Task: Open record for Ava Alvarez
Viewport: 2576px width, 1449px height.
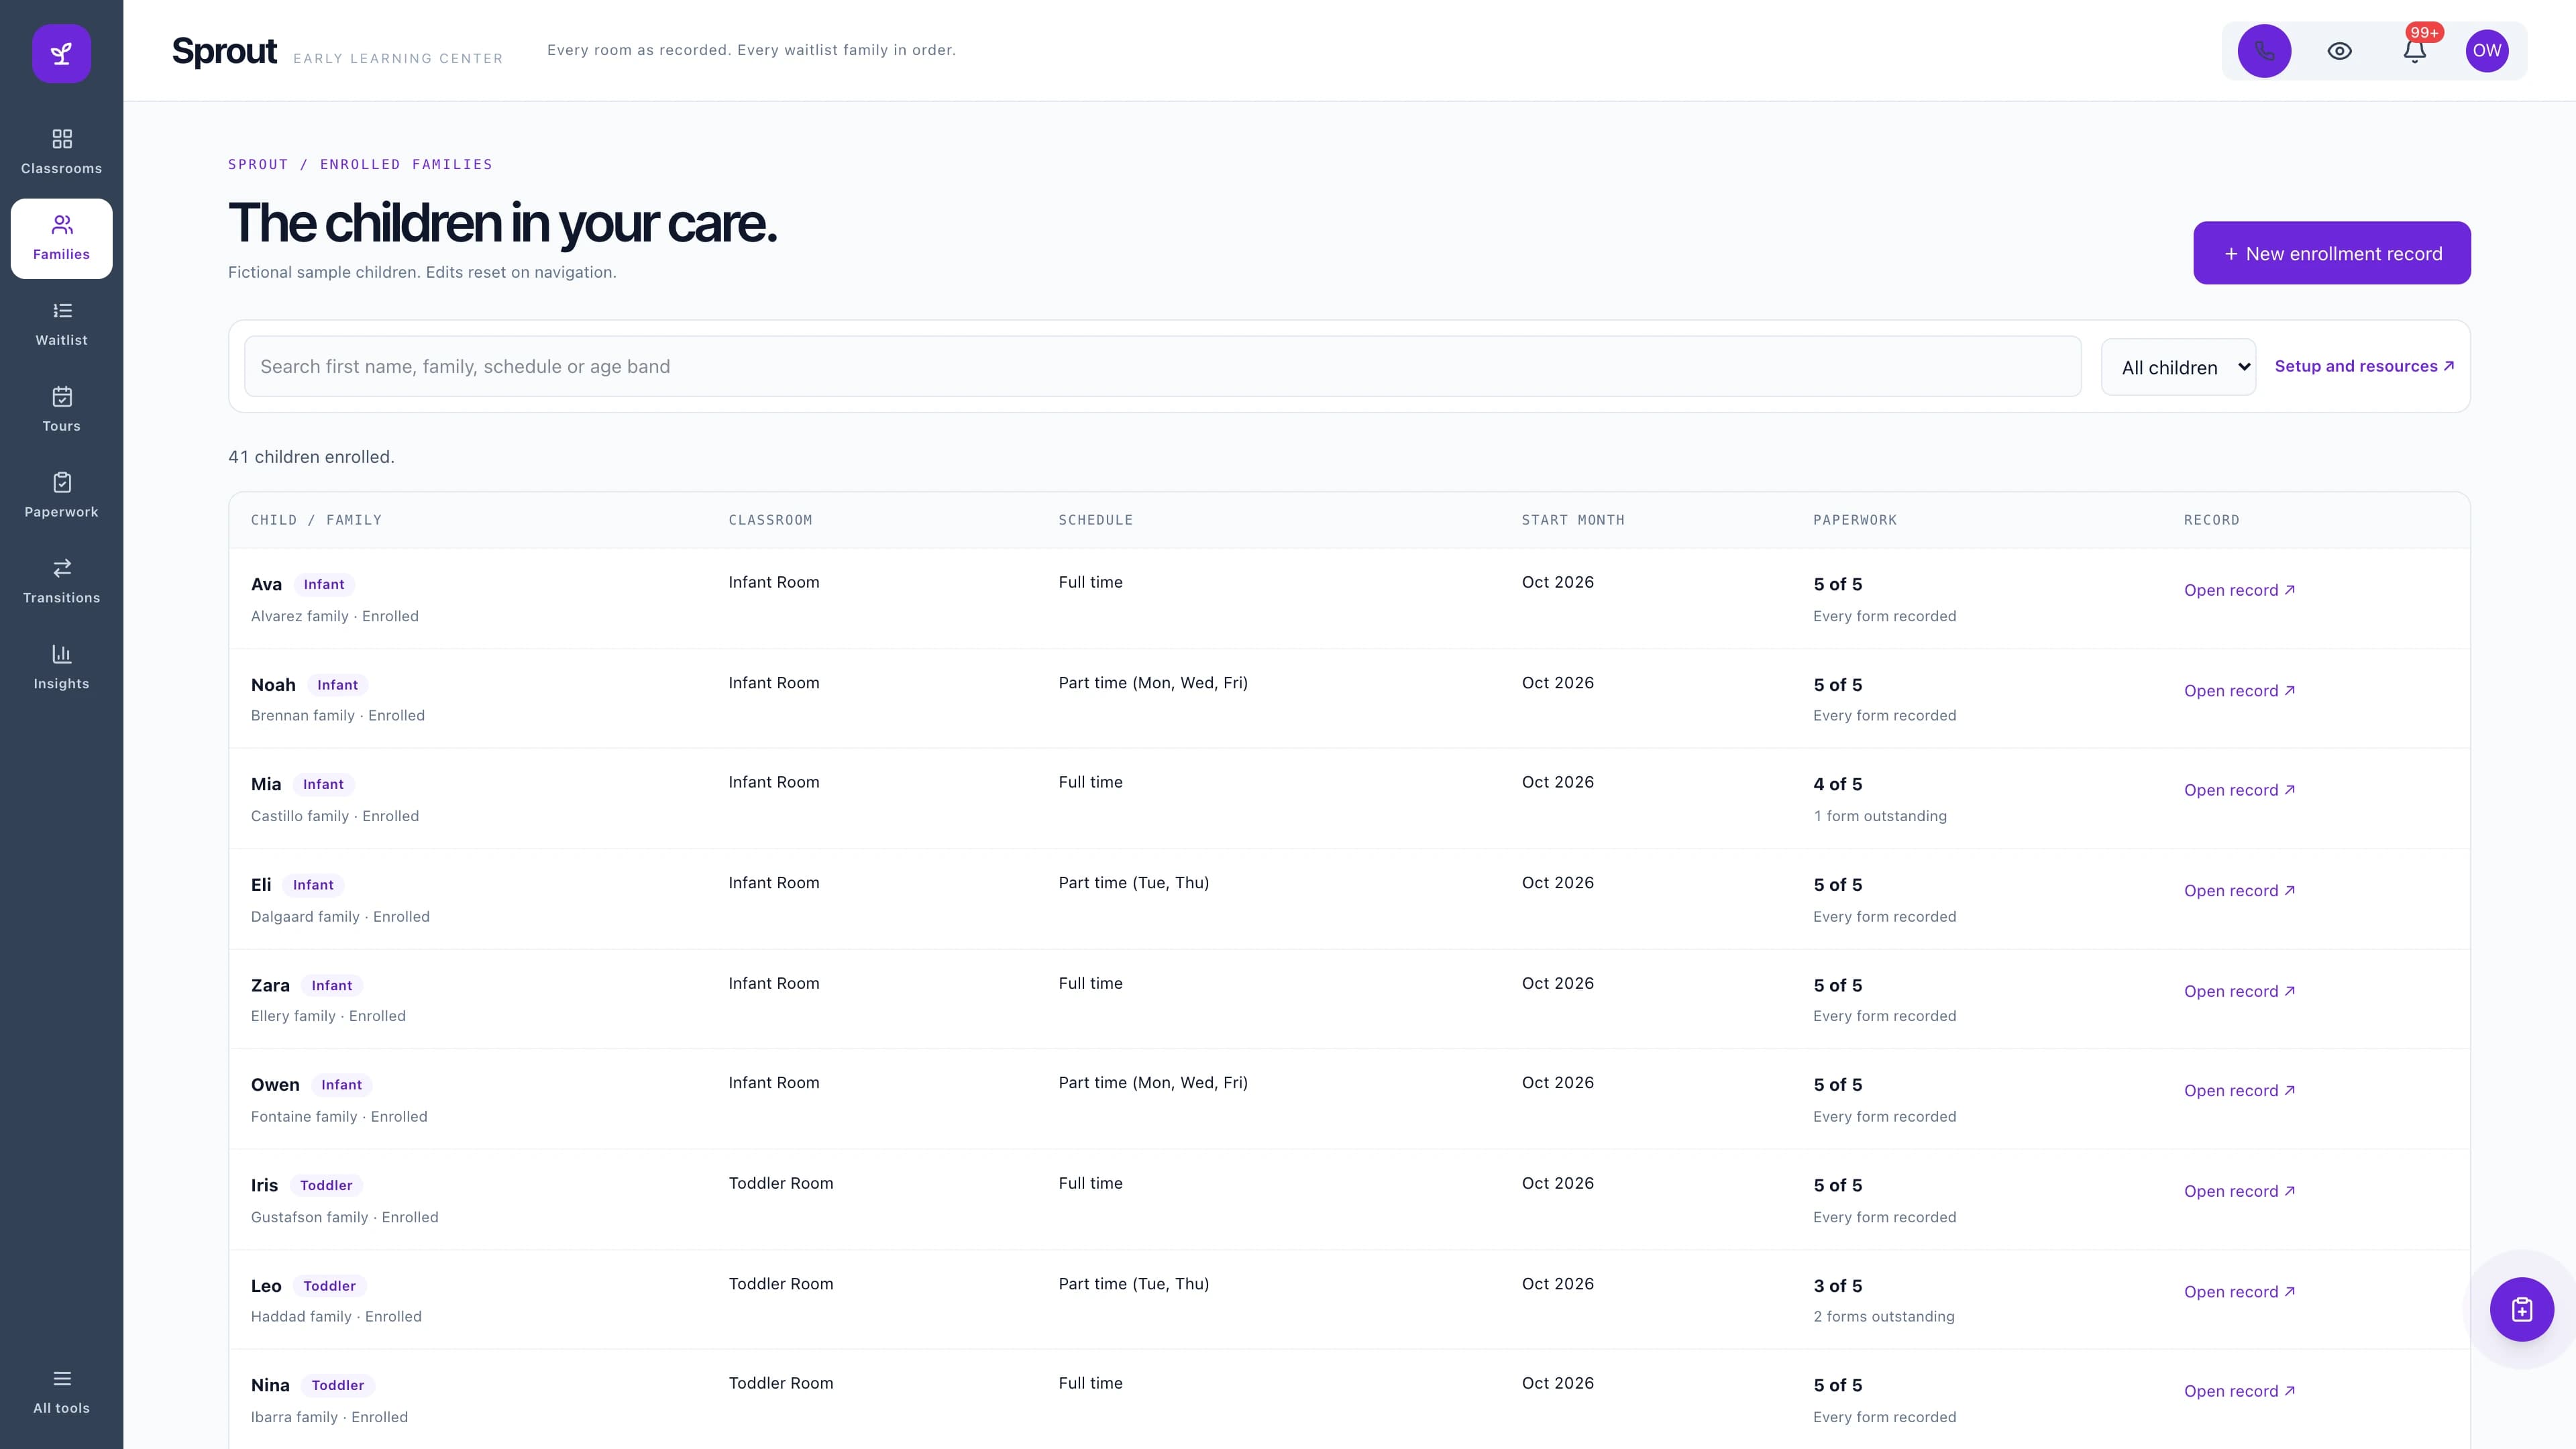Action: tap(2239, 590)
